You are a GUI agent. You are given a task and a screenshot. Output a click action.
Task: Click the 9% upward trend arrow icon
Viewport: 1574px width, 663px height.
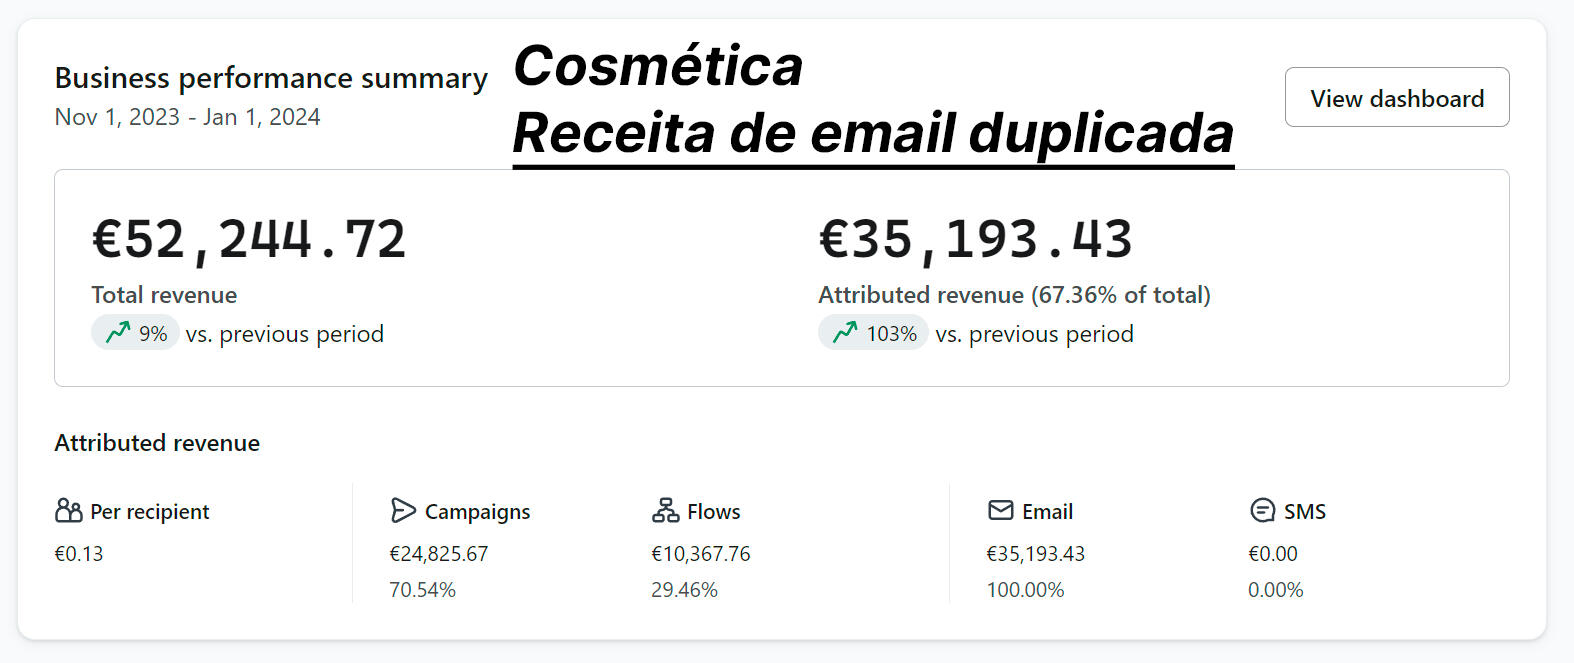coord(118,332)
